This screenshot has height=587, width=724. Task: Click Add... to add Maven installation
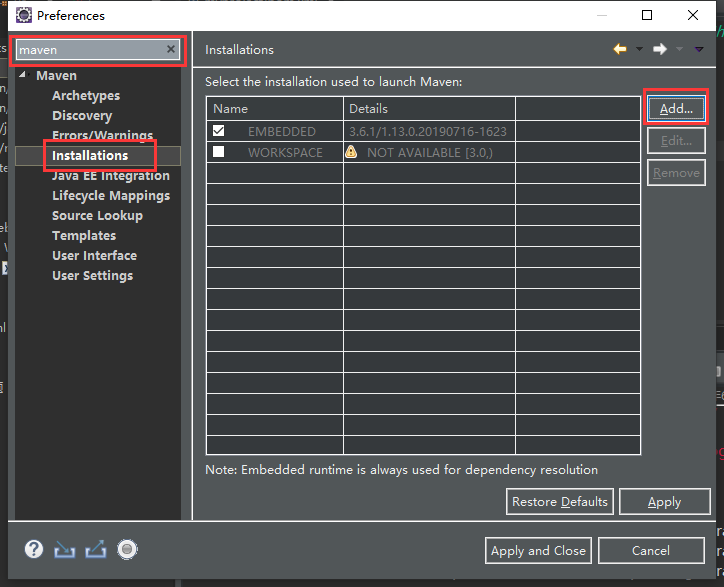(676, 109)
